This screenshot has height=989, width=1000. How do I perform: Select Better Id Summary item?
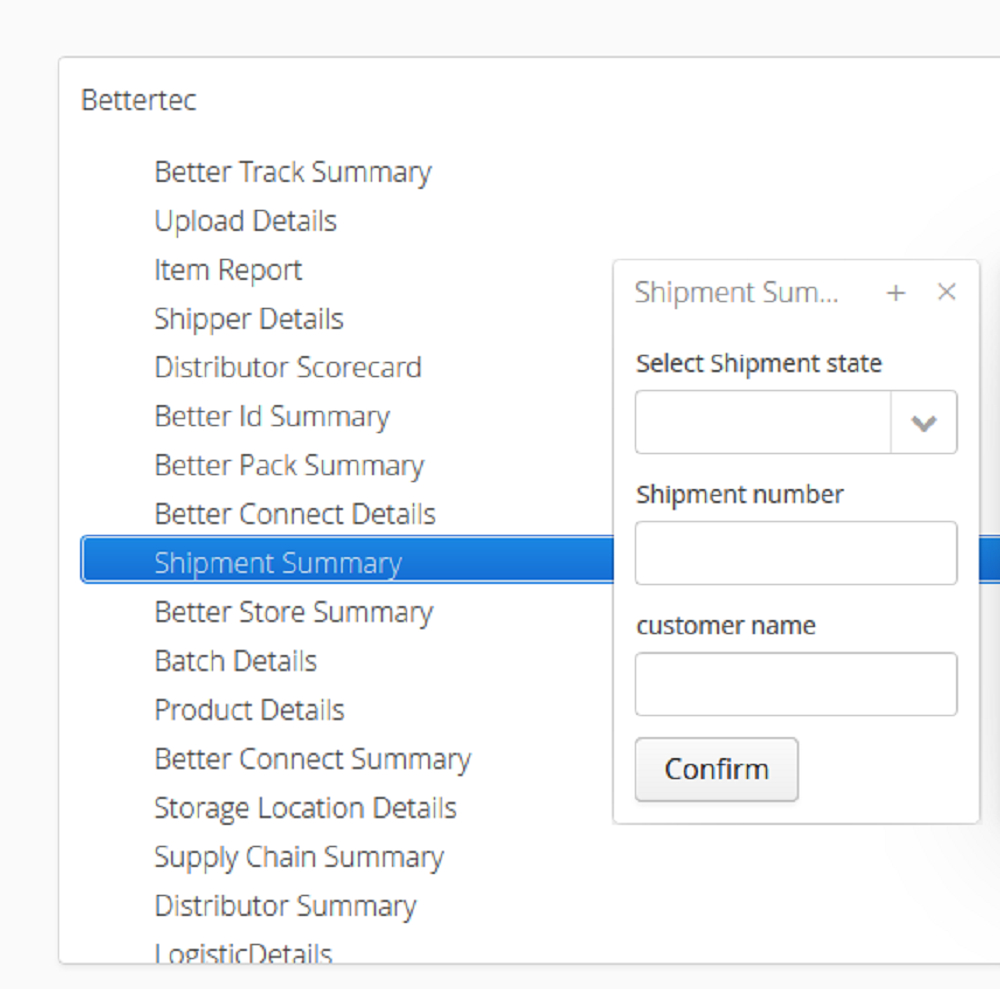click(x=272, y=416)
